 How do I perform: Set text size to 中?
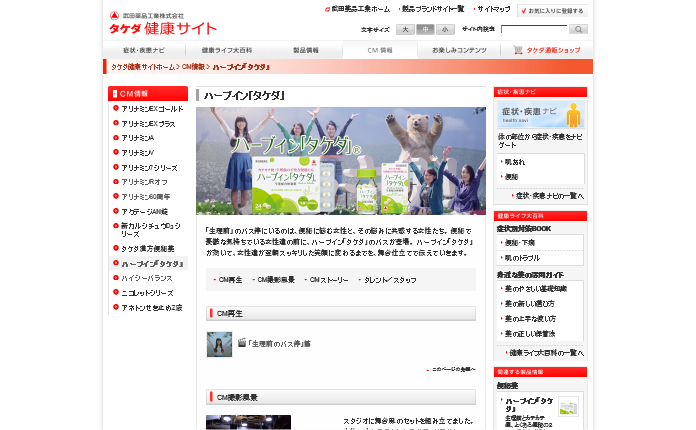tap(425, 30)
